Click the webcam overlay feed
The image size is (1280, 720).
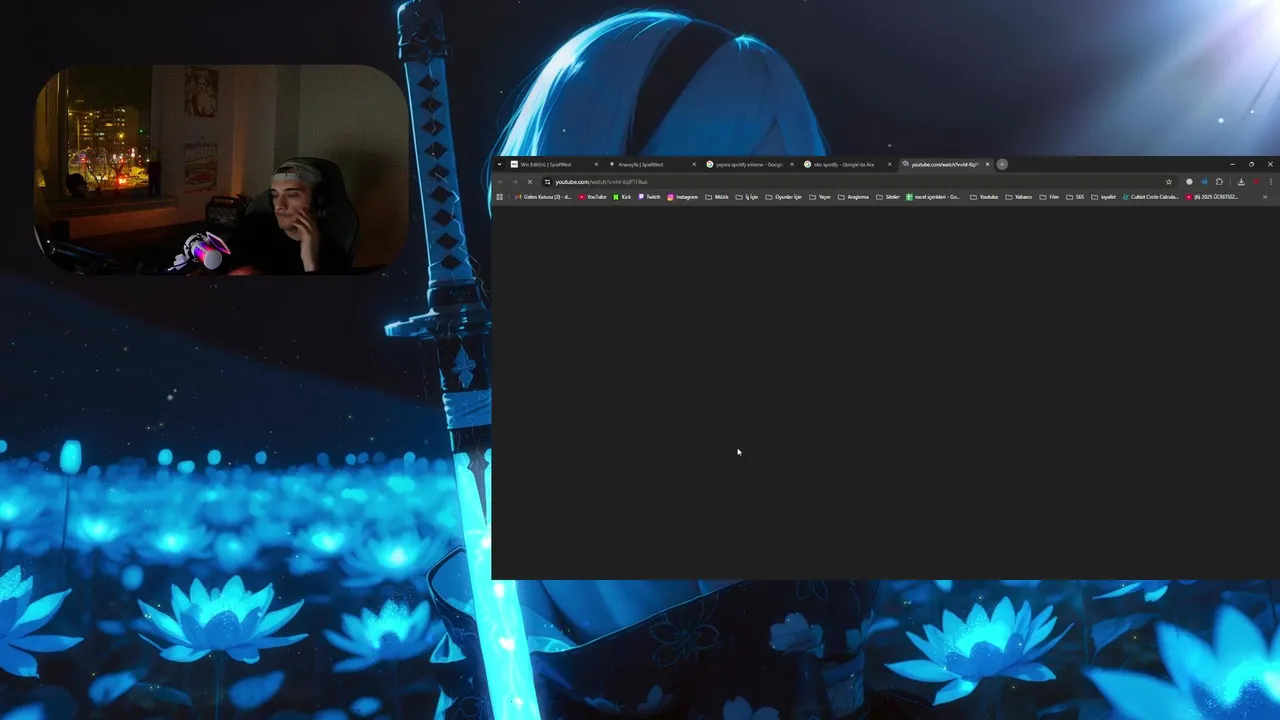point(221,169)
